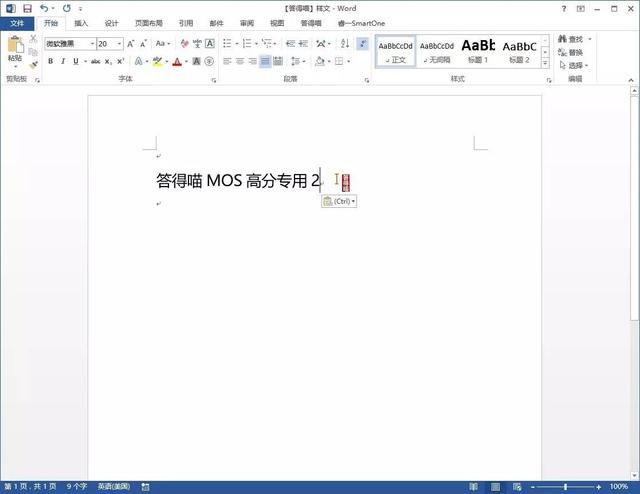640x494 pixels.
Task: Toggle Justify alignment button
Action: [x=265, y=61]
